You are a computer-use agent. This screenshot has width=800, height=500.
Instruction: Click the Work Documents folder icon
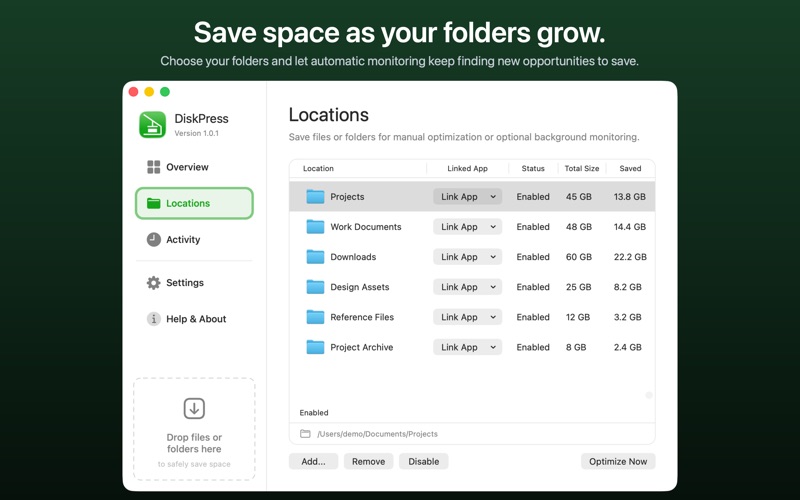(315, 227)
